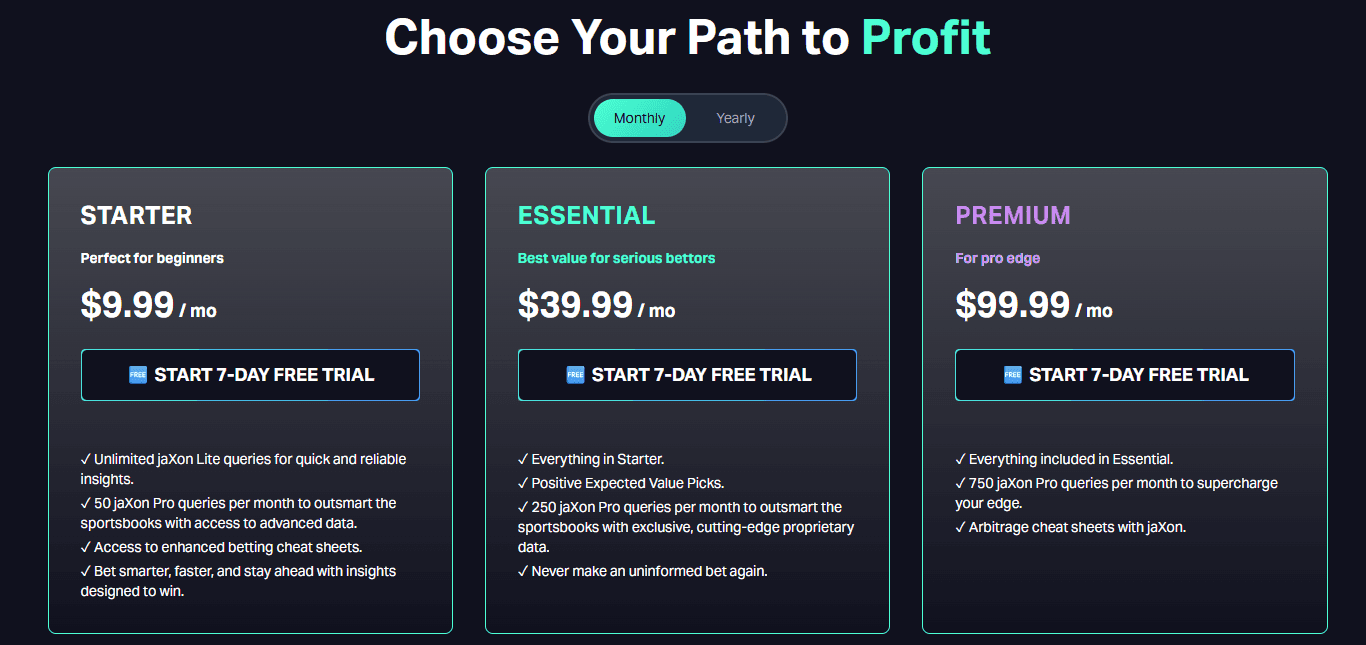This screenshot has width=1366, height=645.
Task: Click the FREE badge icon on Starter's trial button
Action: pos(140,374)
